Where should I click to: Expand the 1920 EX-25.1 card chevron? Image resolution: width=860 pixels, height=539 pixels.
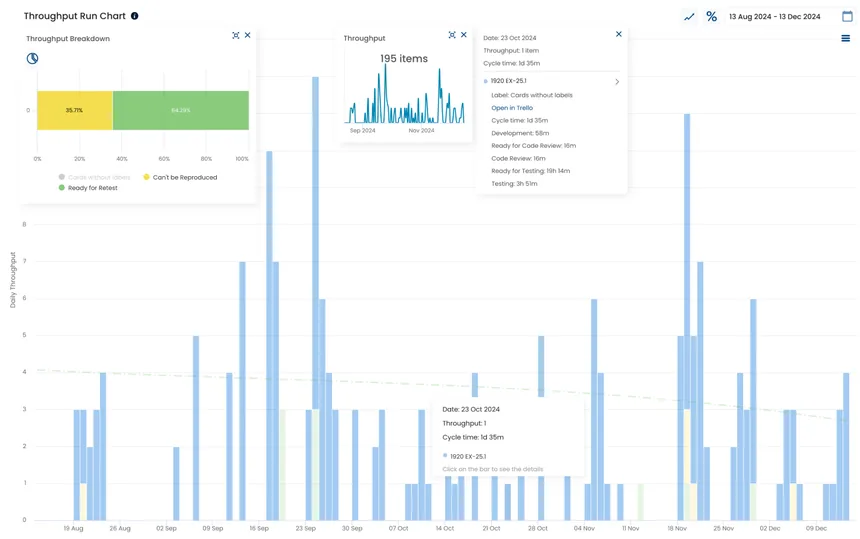coord(617,82)
